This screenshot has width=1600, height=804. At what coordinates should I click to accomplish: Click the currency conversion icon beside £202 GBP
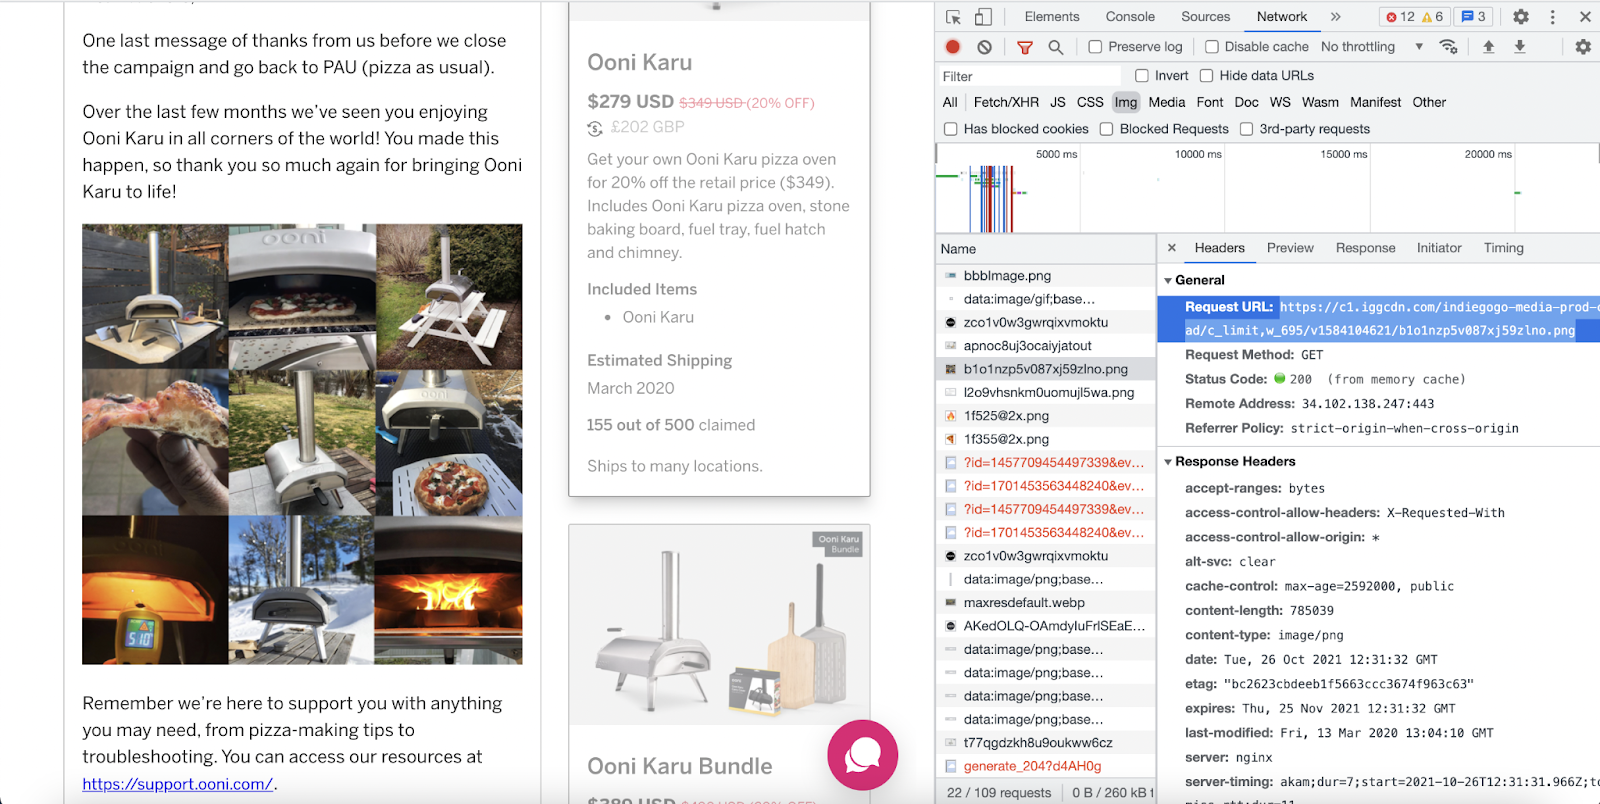click(x=595, y=128)
